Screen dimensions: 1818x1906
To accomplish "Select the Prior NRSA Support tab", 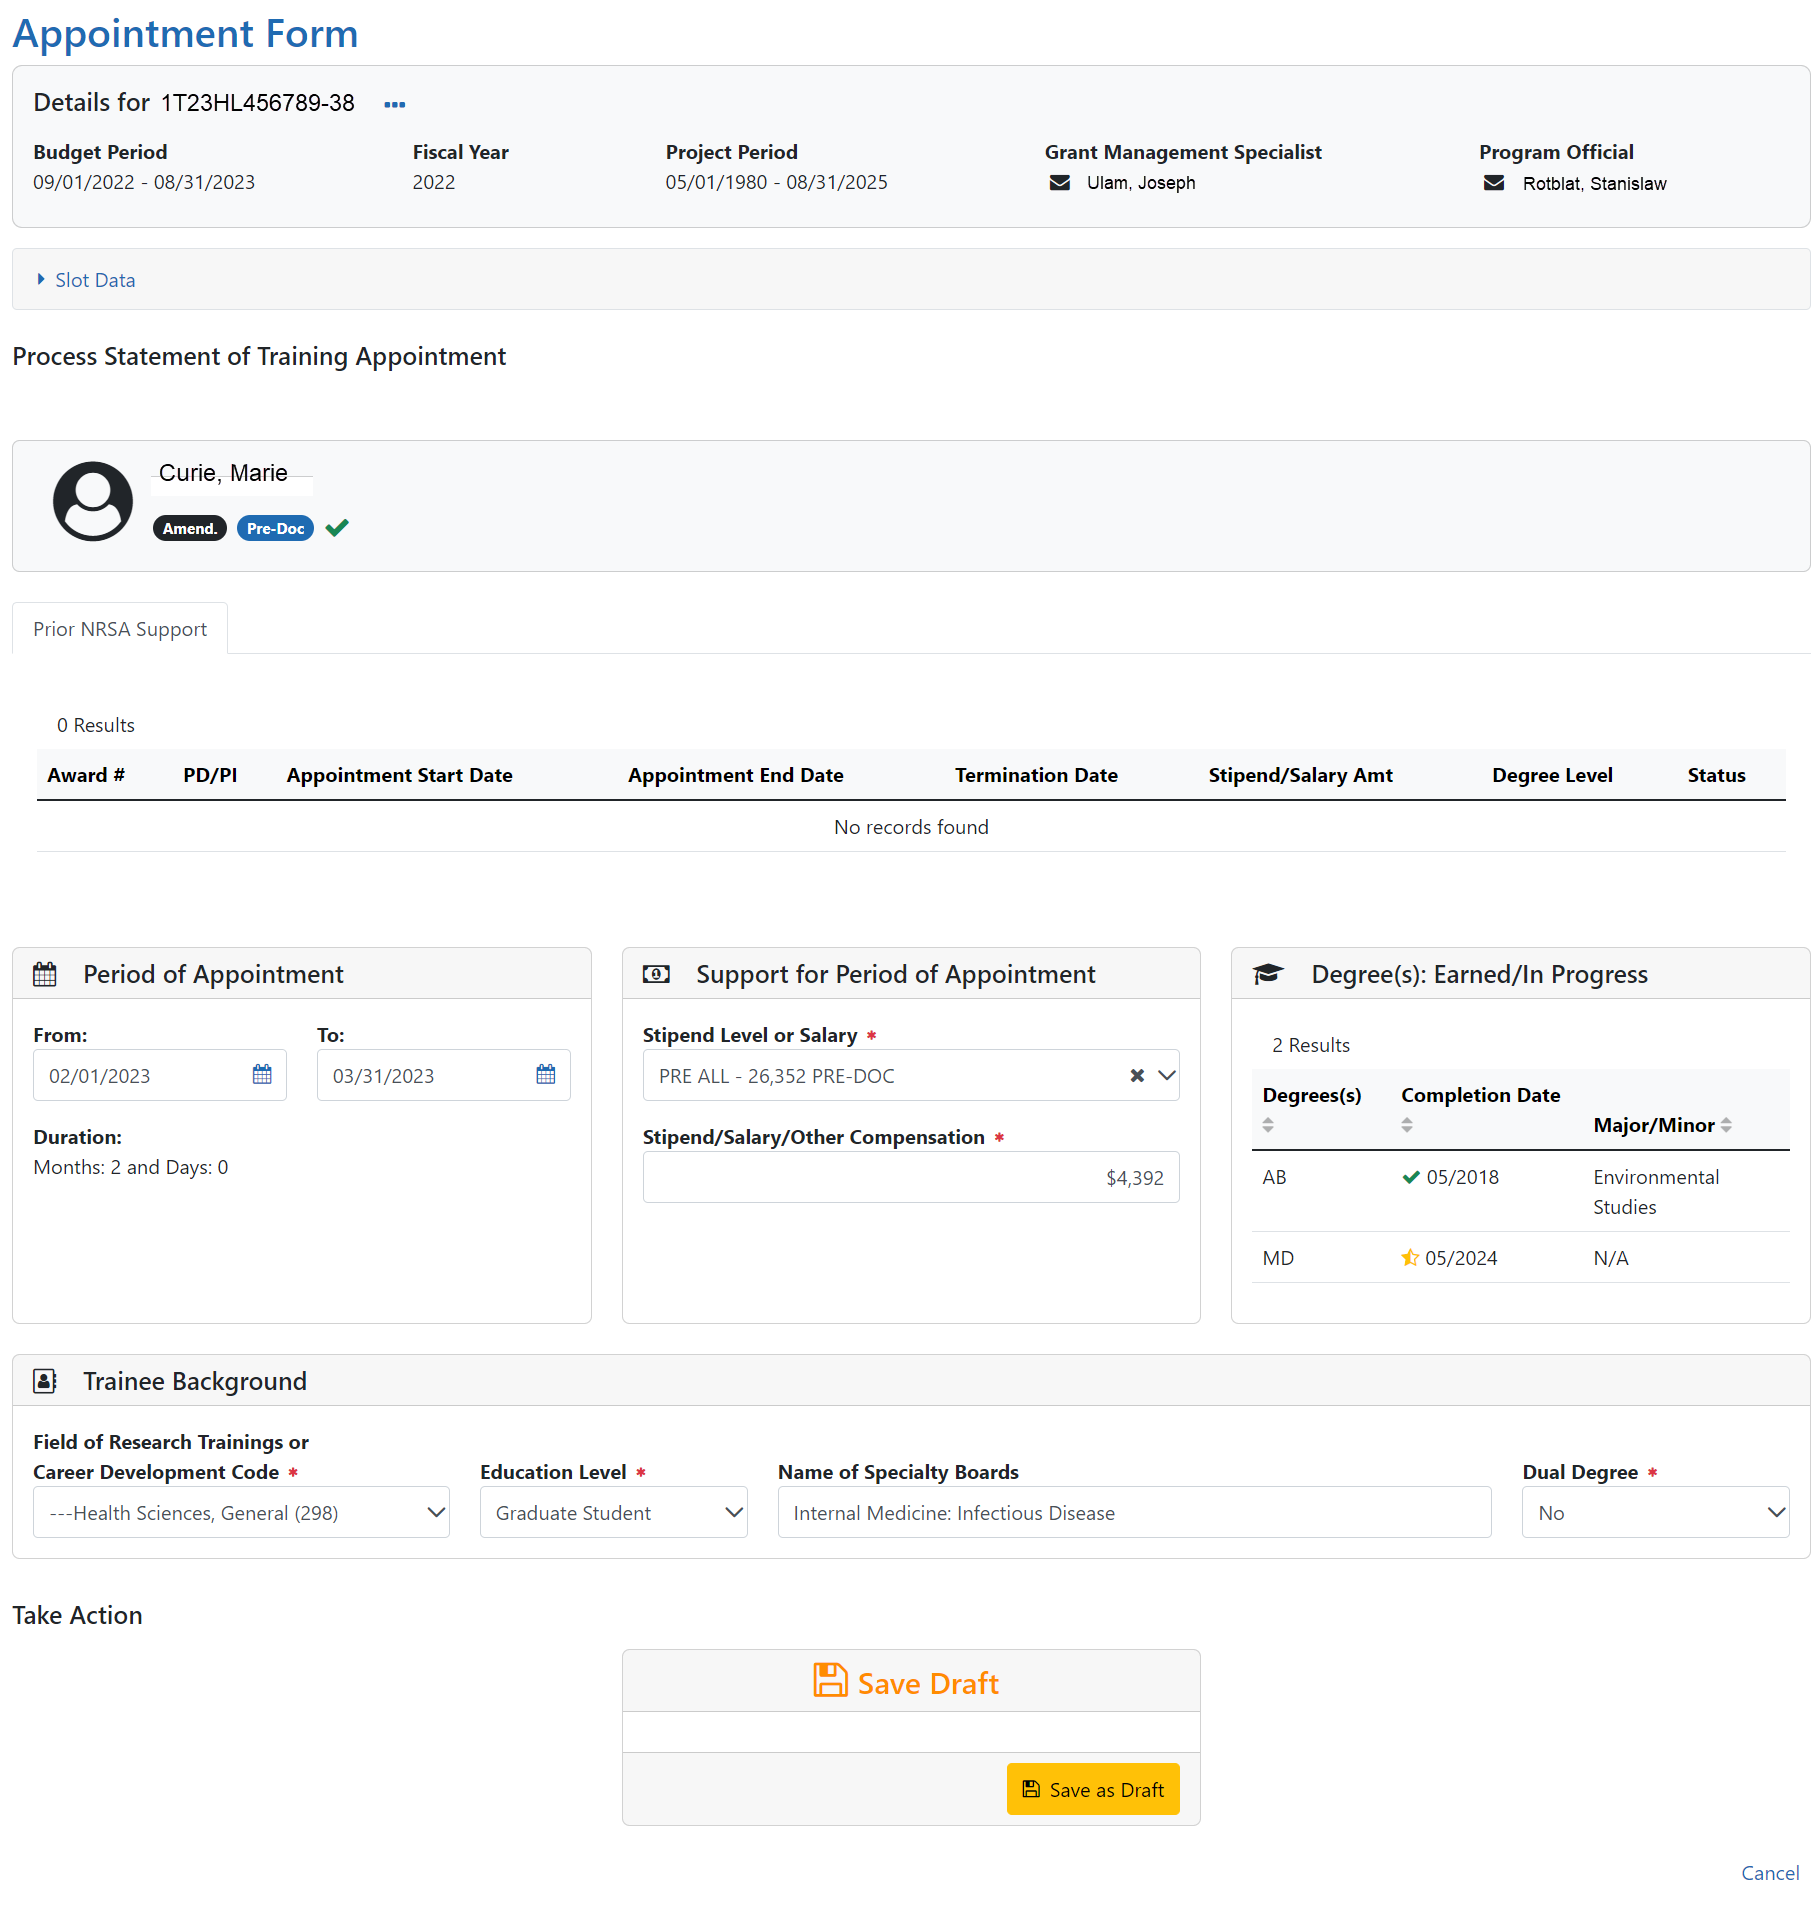I will tap(120, 629).
